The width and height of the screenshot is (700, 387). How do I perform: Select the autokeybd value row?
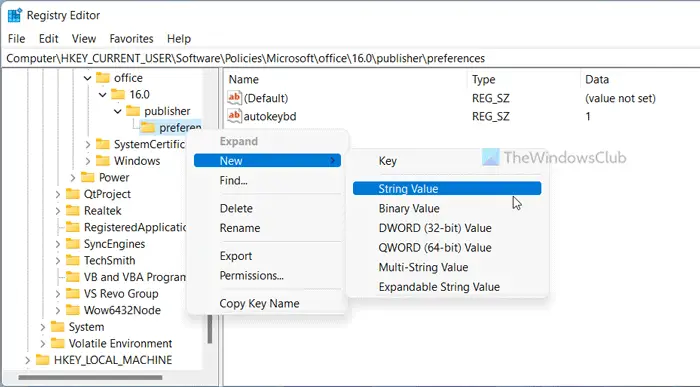pyautogui.click(x=462, y=116)
